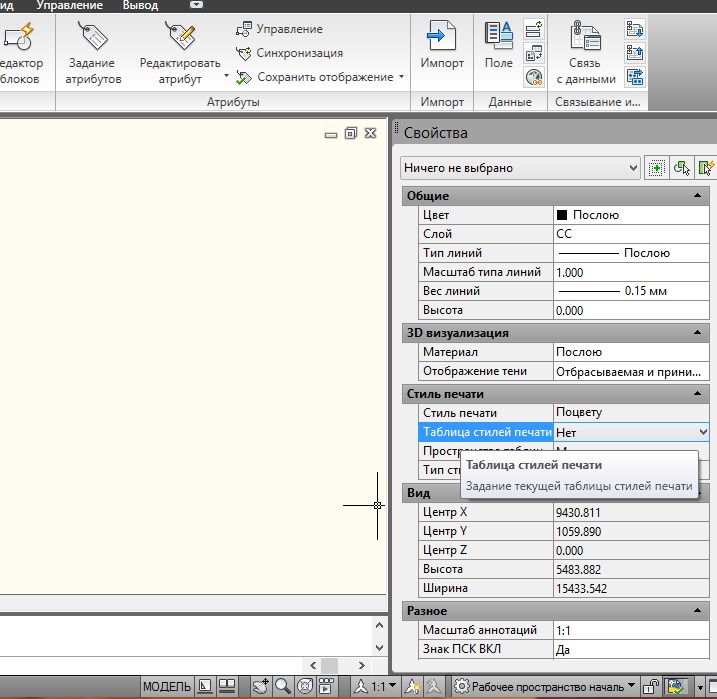Click the Цвет Послою color swatch value
Viewport: 717px width, 699px height.
pyautogui.click(x=631, y=215)
